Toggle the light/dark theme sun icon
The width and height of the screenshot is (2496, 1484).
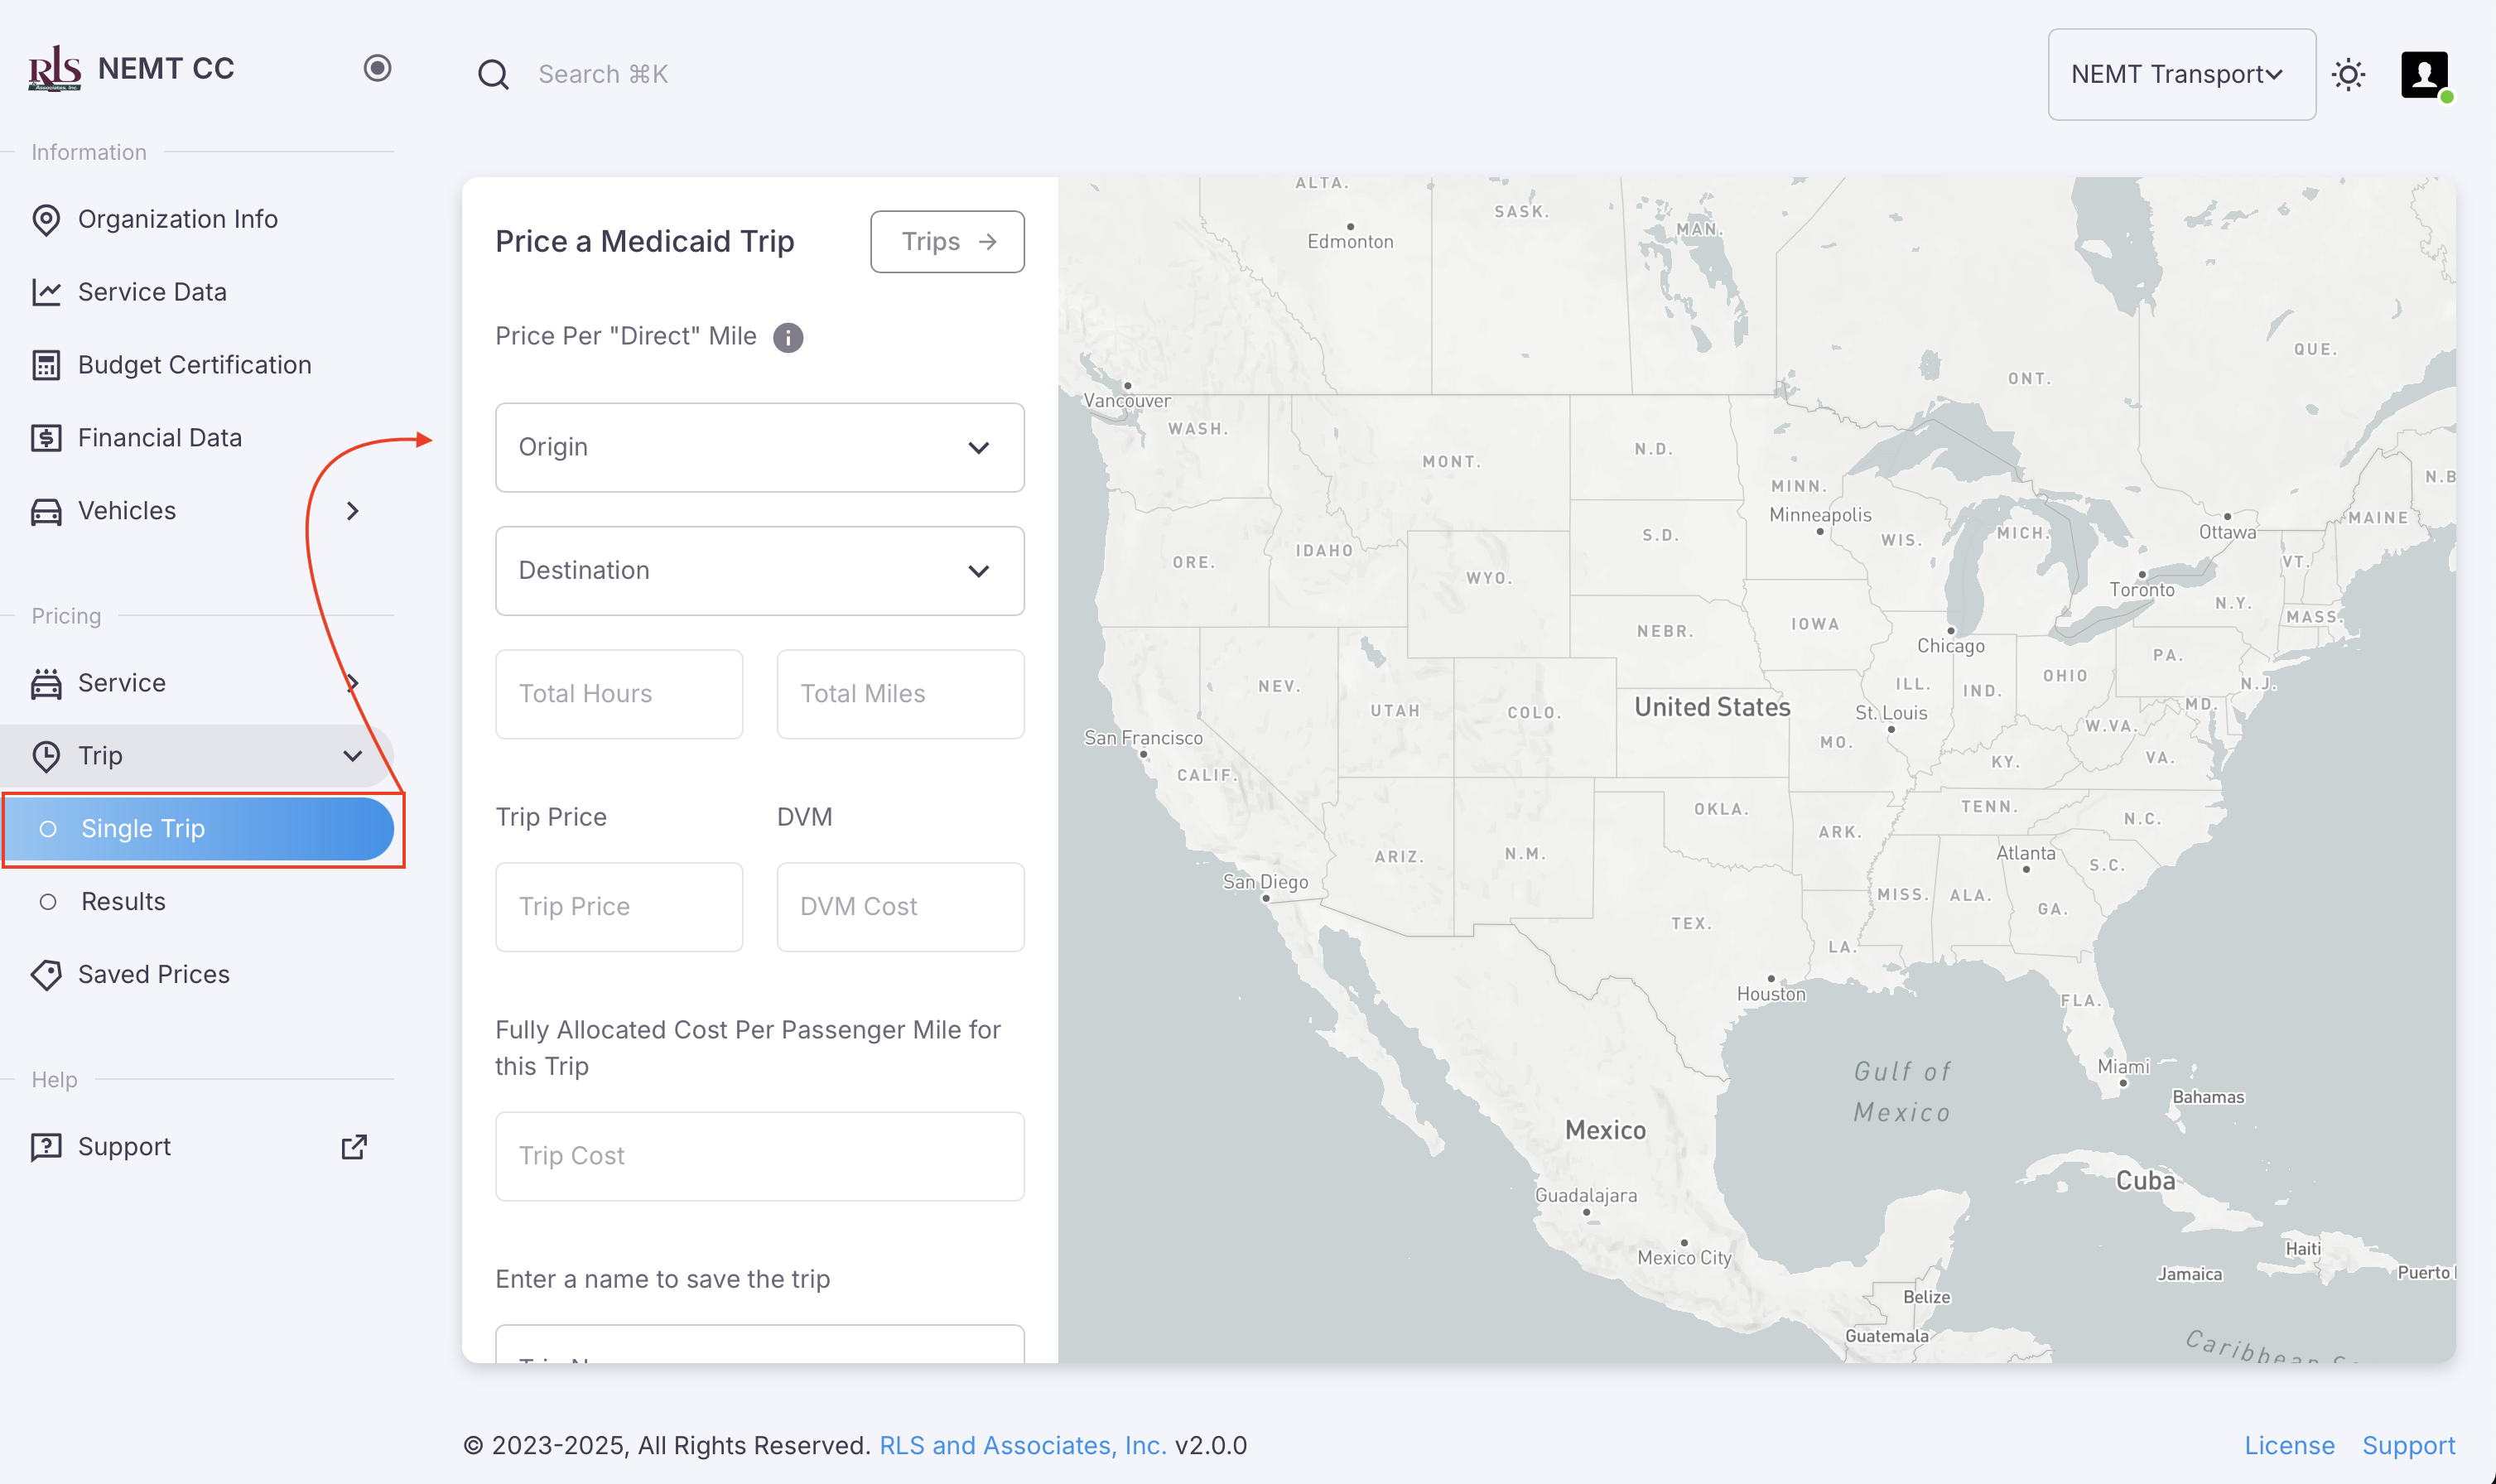[x=2348, y=75]
